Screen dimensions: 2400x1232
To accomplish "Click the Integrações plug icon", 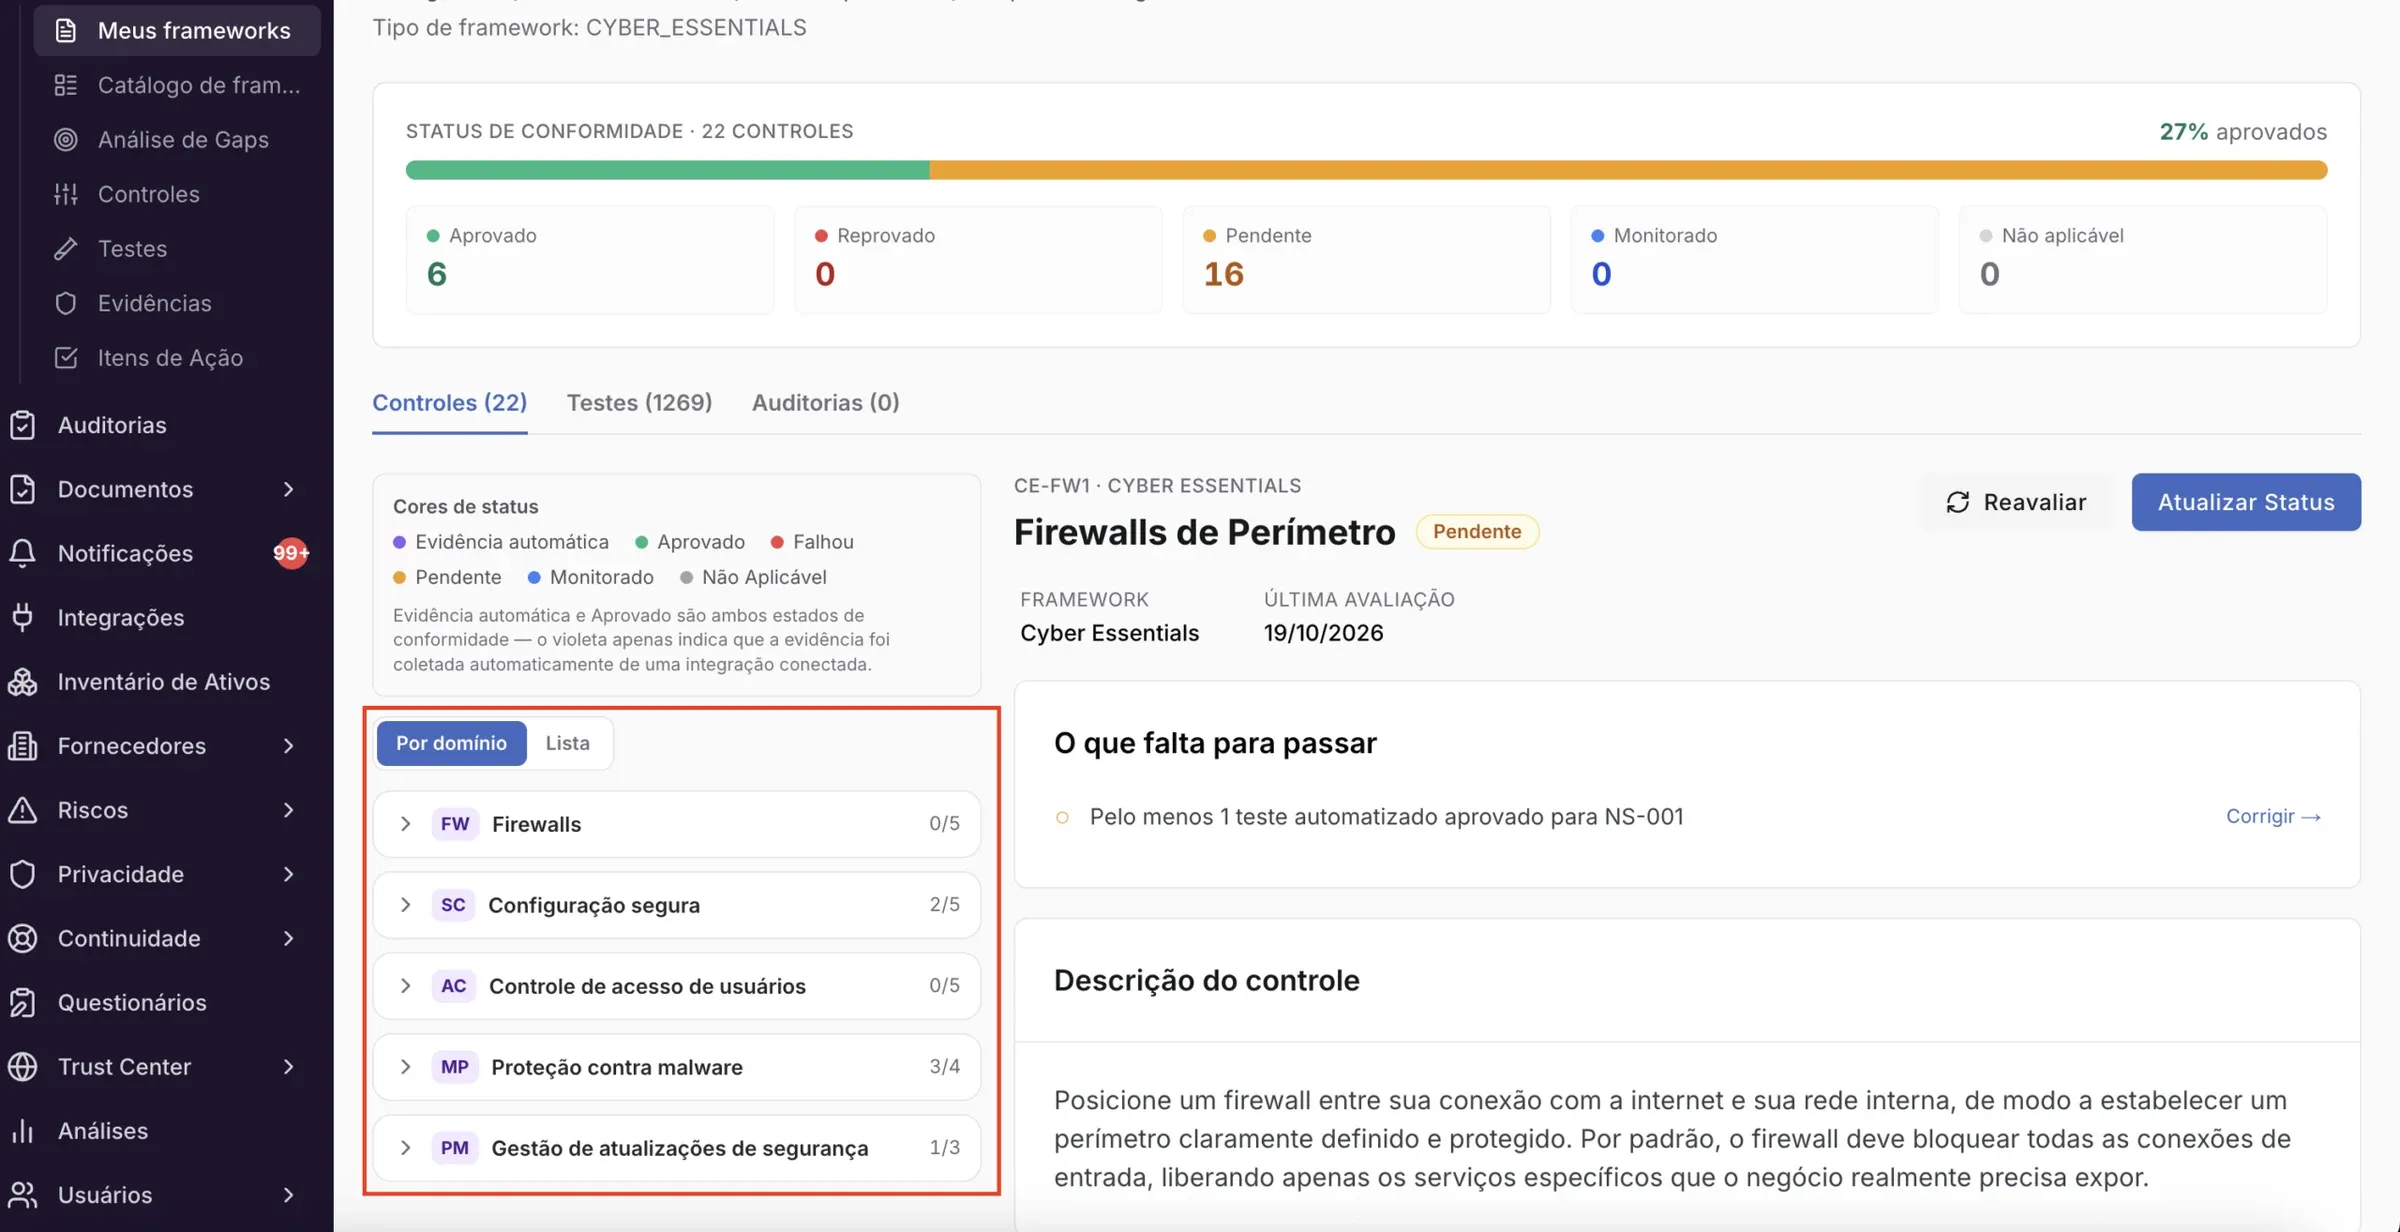I will [x=22, y=617].
